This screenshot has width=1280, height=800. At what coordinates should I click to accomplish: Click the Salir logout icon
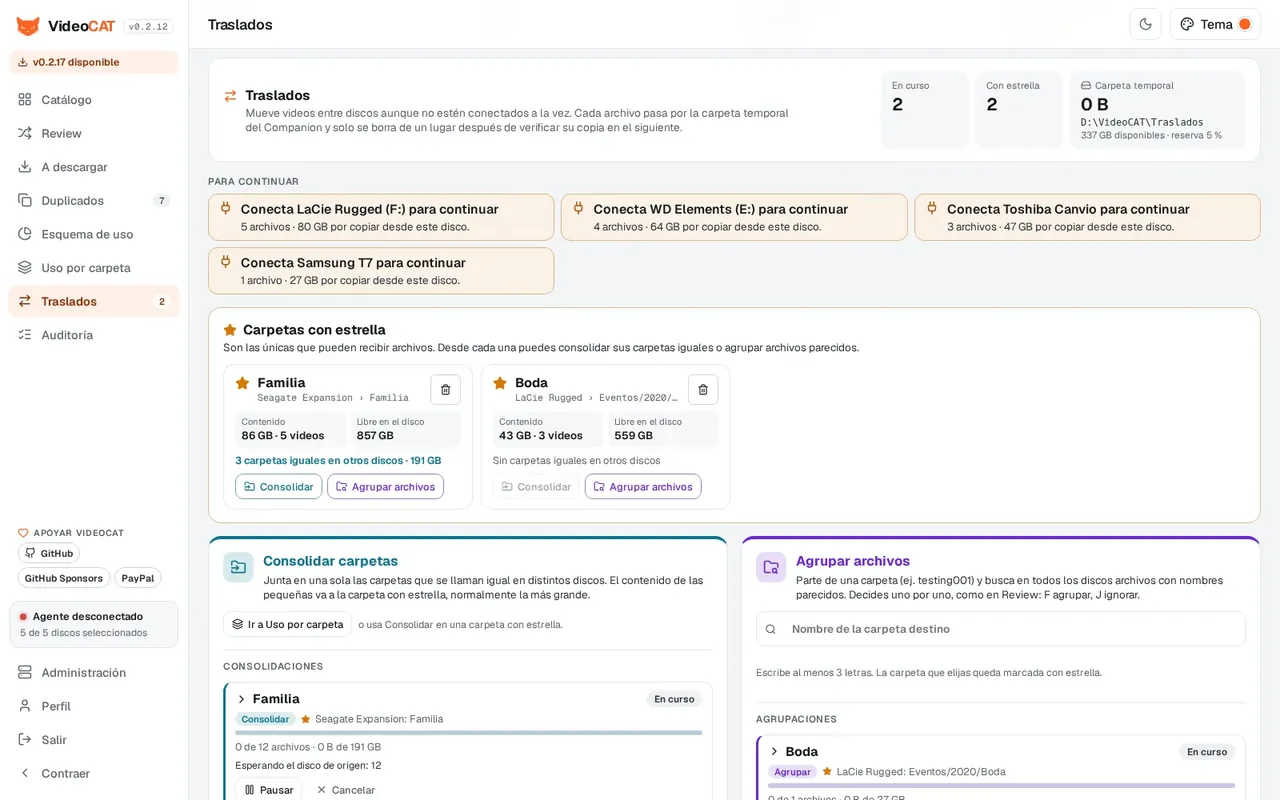(x=25, y=740)
